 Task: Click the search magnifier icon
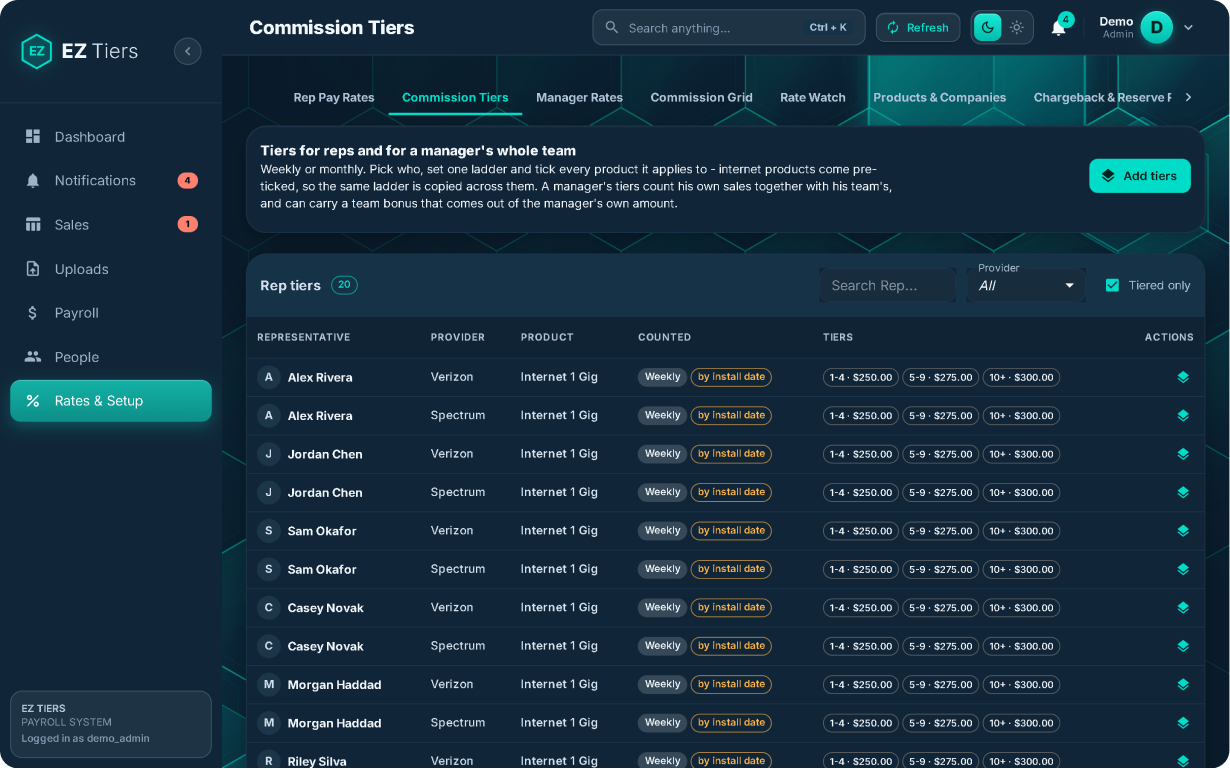click(x=612, y=28)
